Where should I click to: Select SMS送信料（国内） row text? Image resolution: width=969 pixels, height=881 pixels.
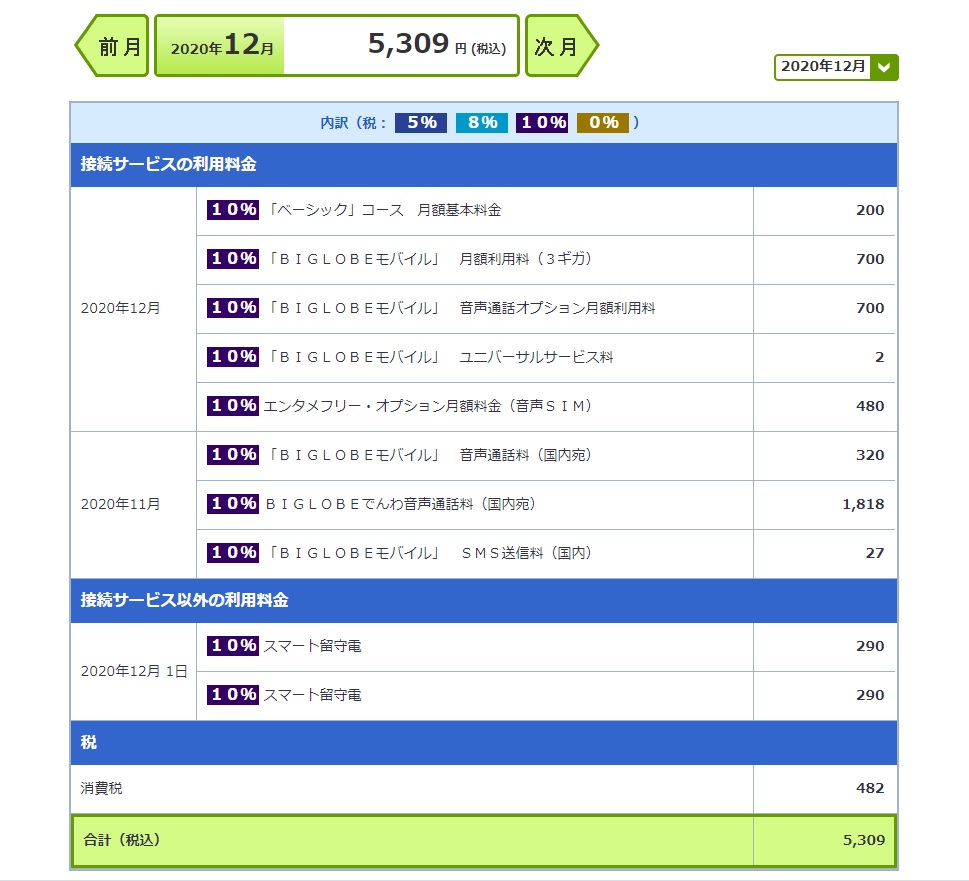(x=429, y=553)
